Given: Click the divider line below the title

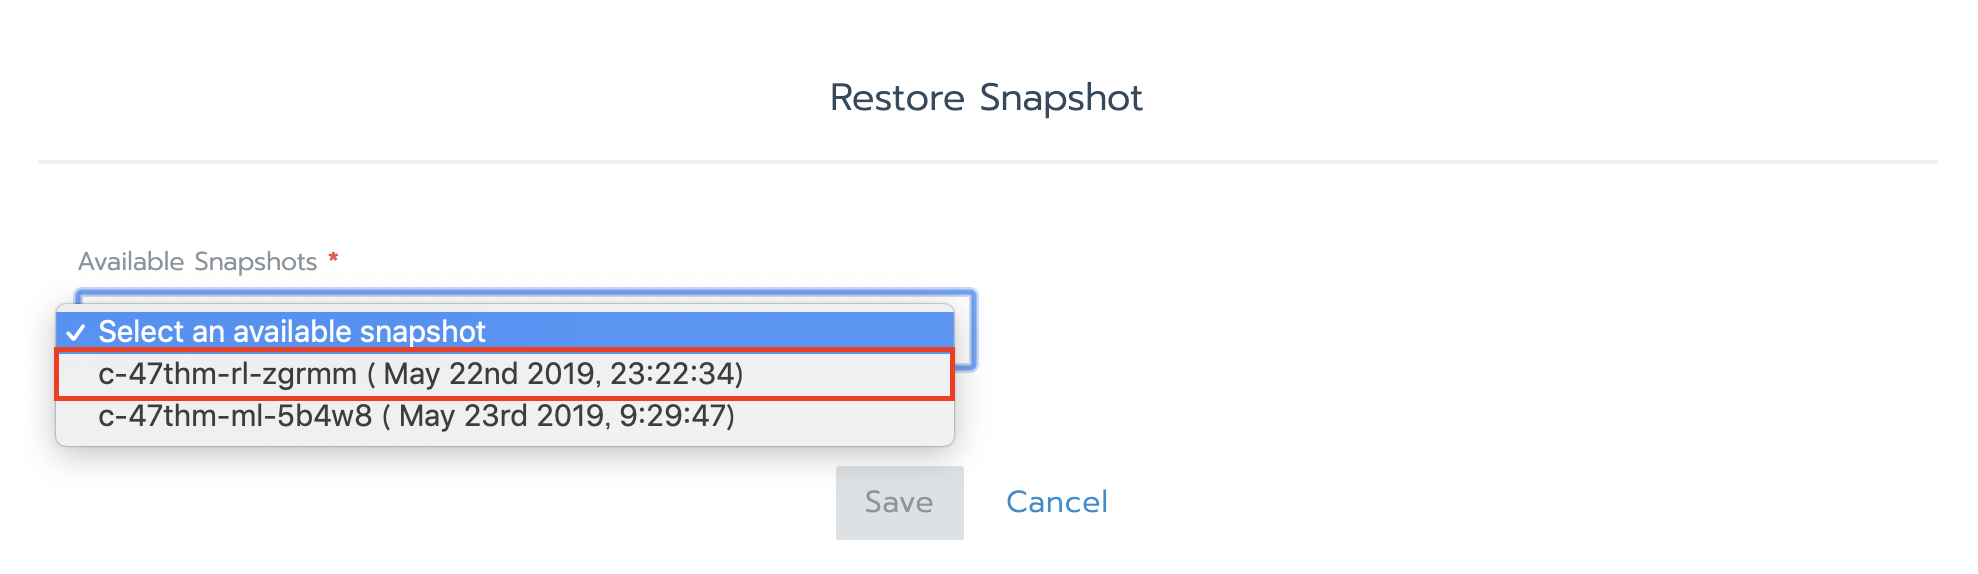Looking at the screenshot, I should [x=988, y=161].
